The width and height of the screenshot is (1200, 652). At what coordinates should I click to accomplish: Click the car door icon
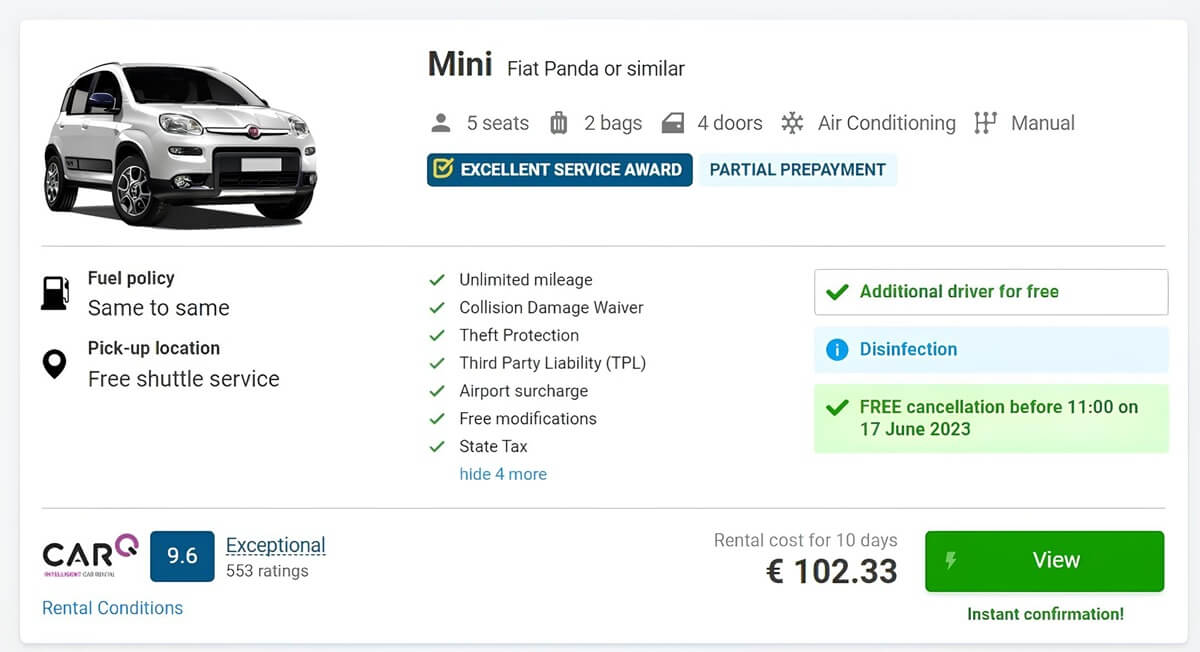click(x=673, y=123)
